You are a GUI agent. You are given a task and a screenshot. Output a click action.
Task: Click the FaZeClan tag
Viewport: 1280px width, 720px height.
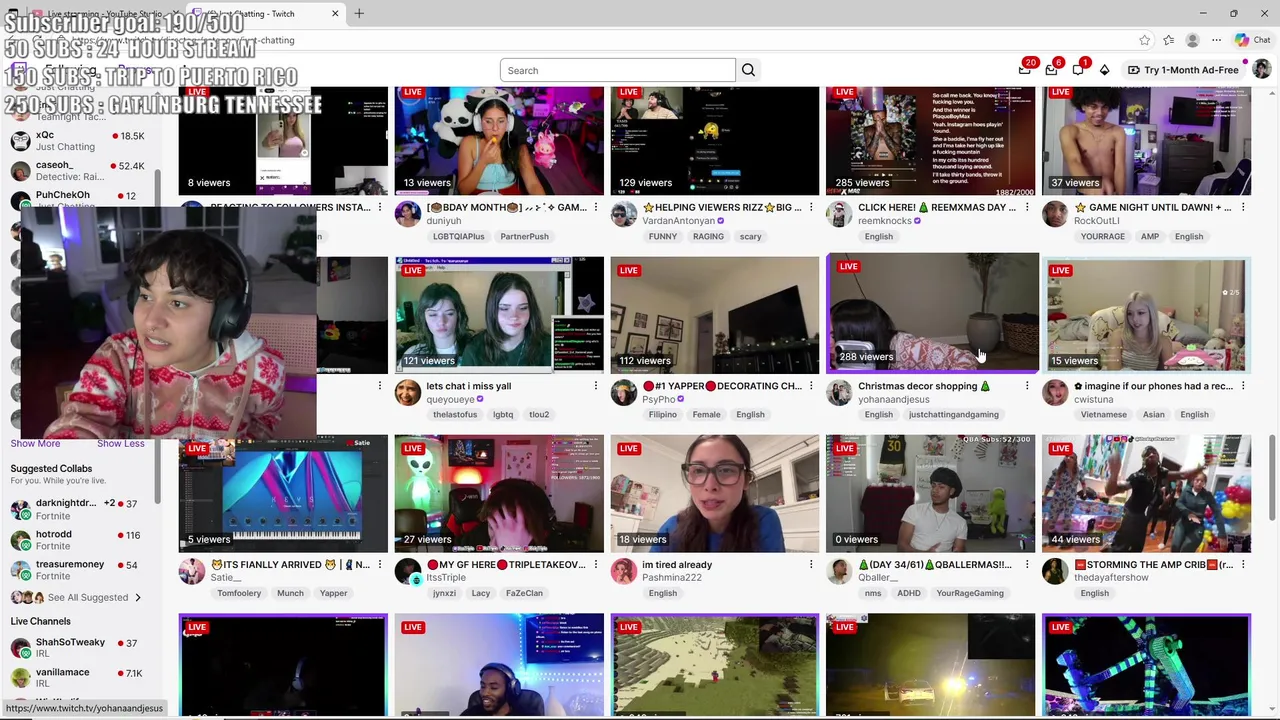click(524, 593)
